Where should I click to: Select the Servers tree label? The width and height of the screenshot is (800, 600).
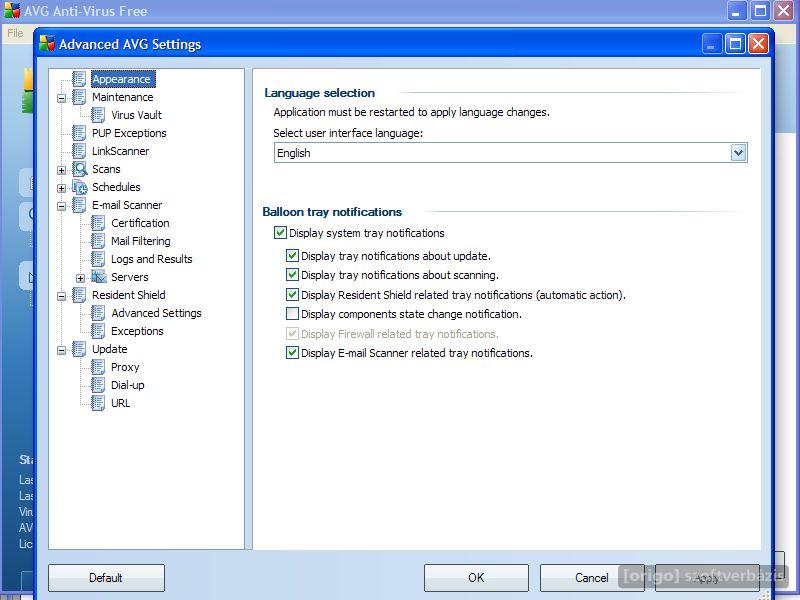[x=130, y=277]
